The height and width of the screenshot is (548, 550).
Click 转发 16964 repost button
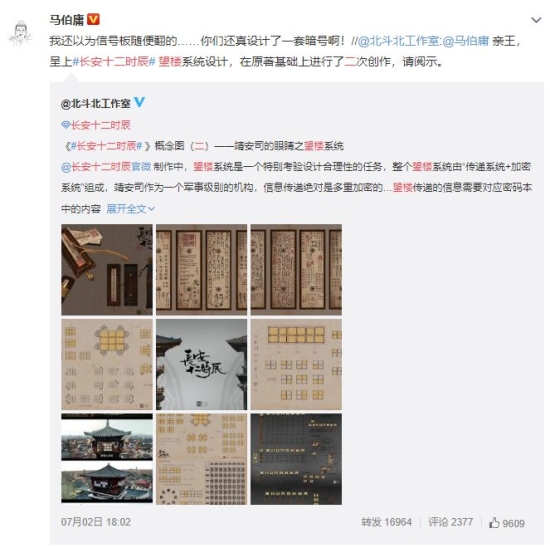[x=386, y=522]
